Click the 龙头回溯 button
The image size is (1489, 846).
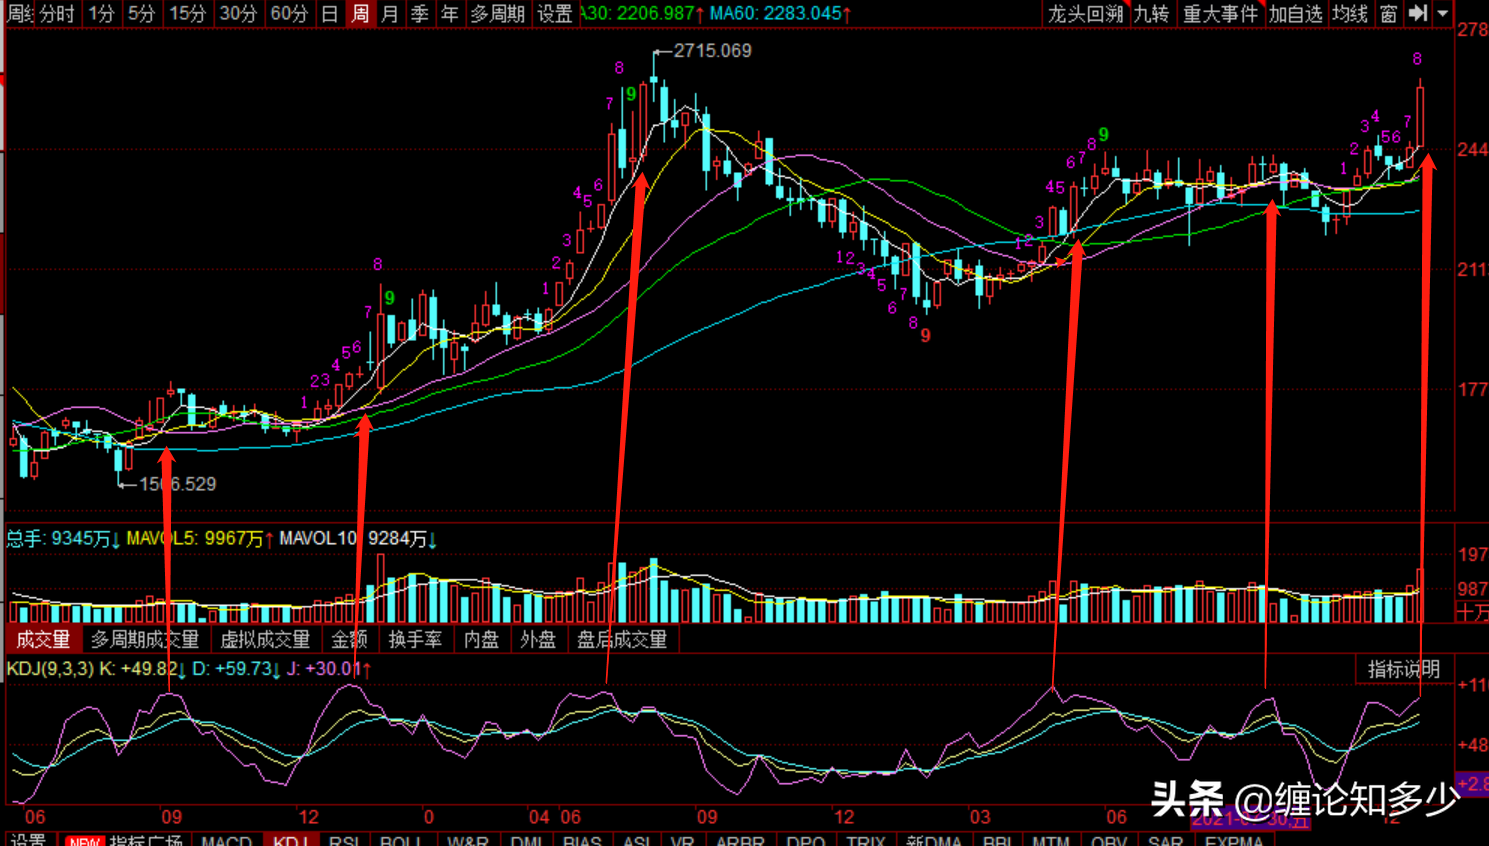click(1085, 13)
